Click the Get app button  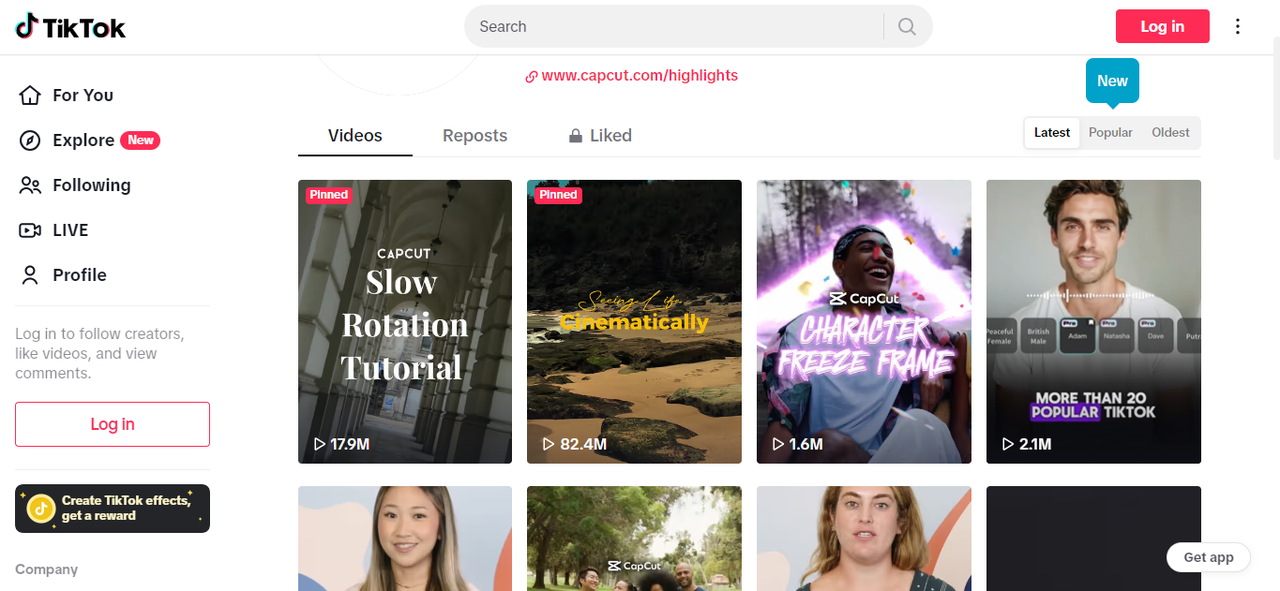[x=1208, y=558]
